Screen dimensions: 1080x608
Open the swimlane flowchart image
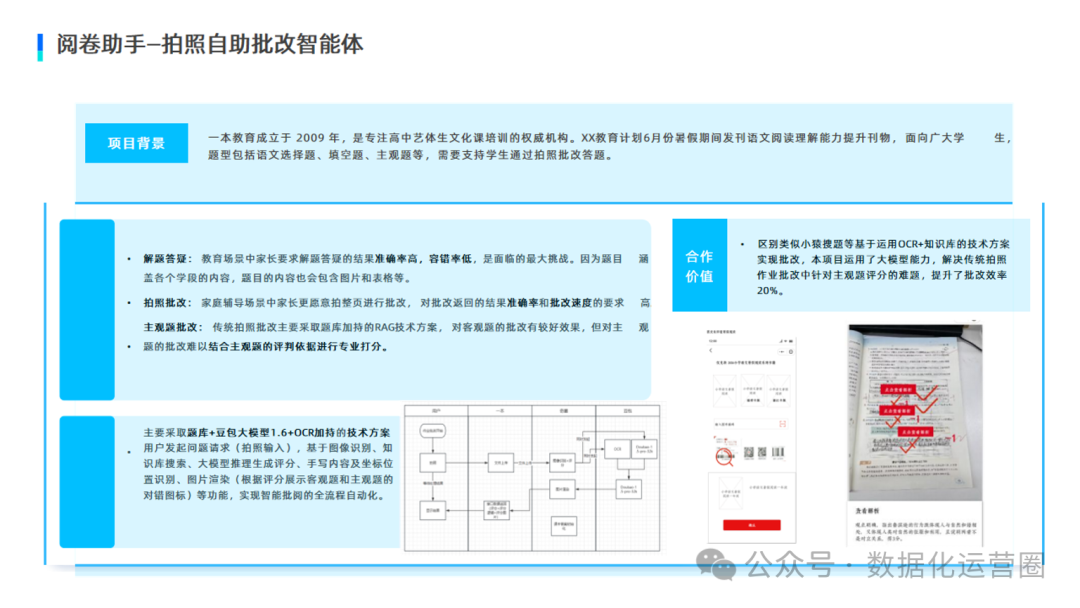point(532,479)
